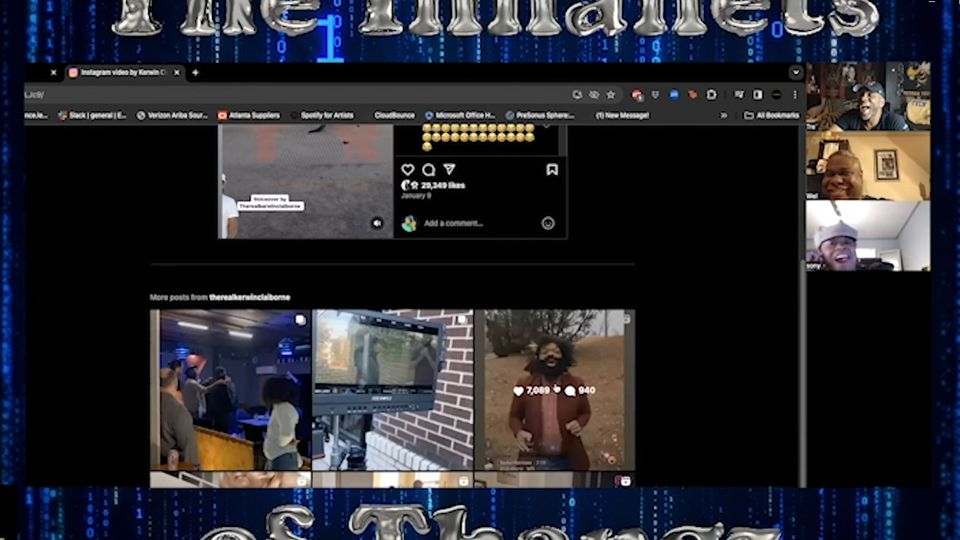Open the Spotify for Artists bookmark
This screenshot has height=540, width=960.
coord(323,115)
